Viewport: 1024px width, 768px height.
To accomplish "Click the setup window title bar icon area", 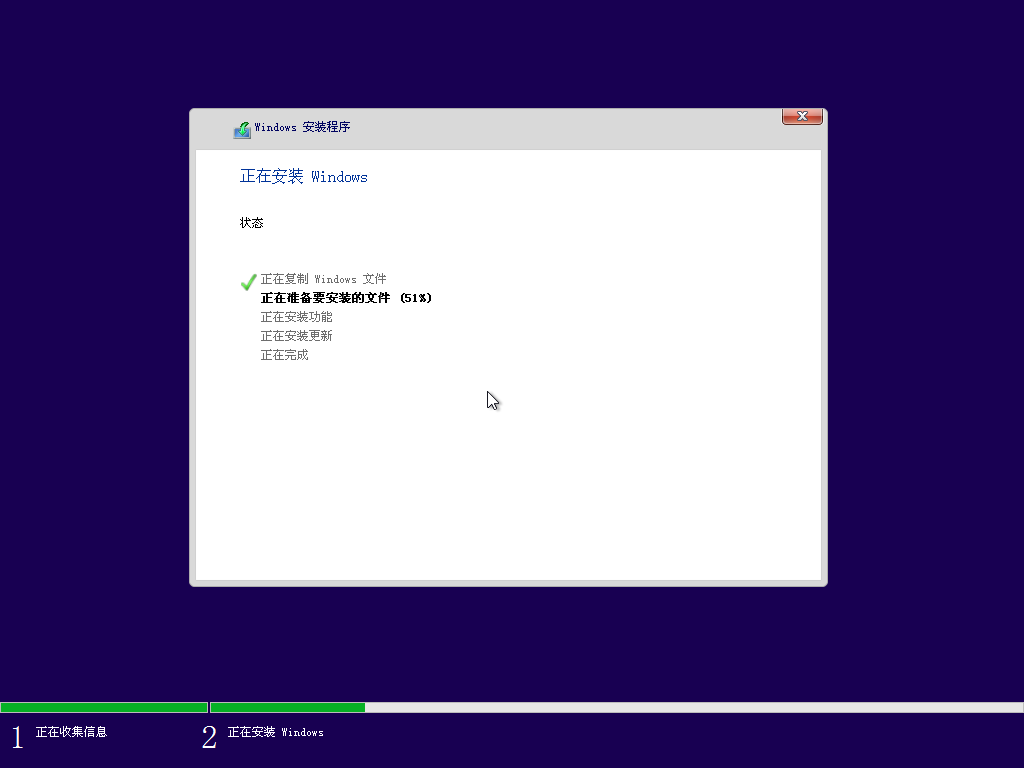I will click(x=242, y=128).
